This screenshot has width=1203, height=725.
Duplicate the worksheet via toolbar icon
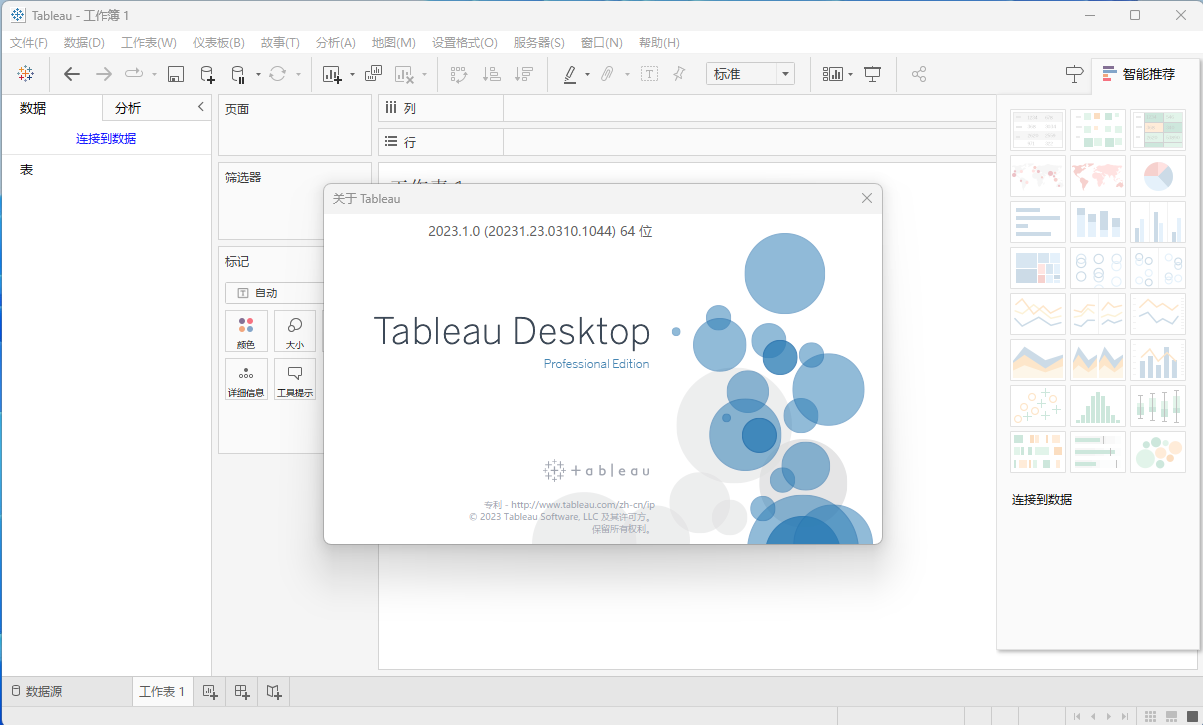click(373, 74)
